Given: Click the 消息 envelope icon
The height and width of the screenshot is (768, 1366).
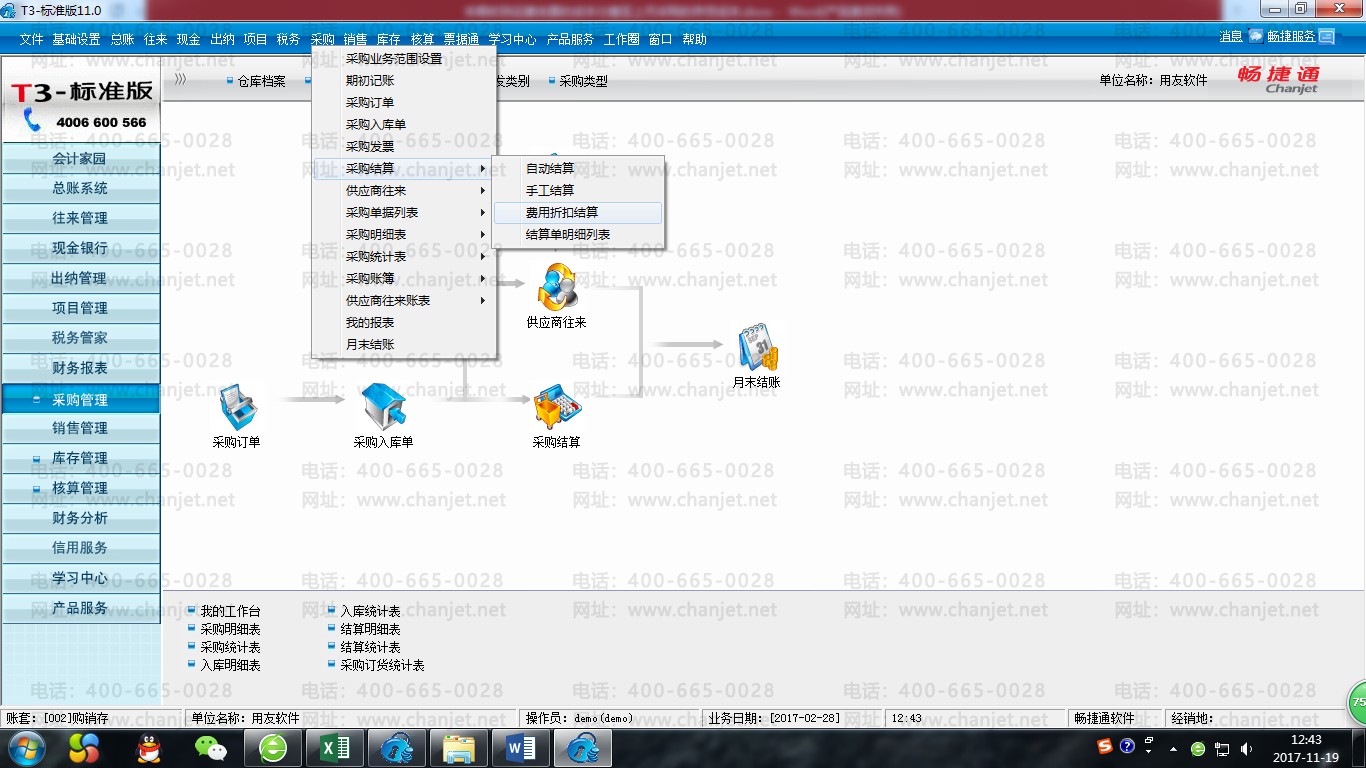Looking at the screenshot, I should click(1255, 37).
